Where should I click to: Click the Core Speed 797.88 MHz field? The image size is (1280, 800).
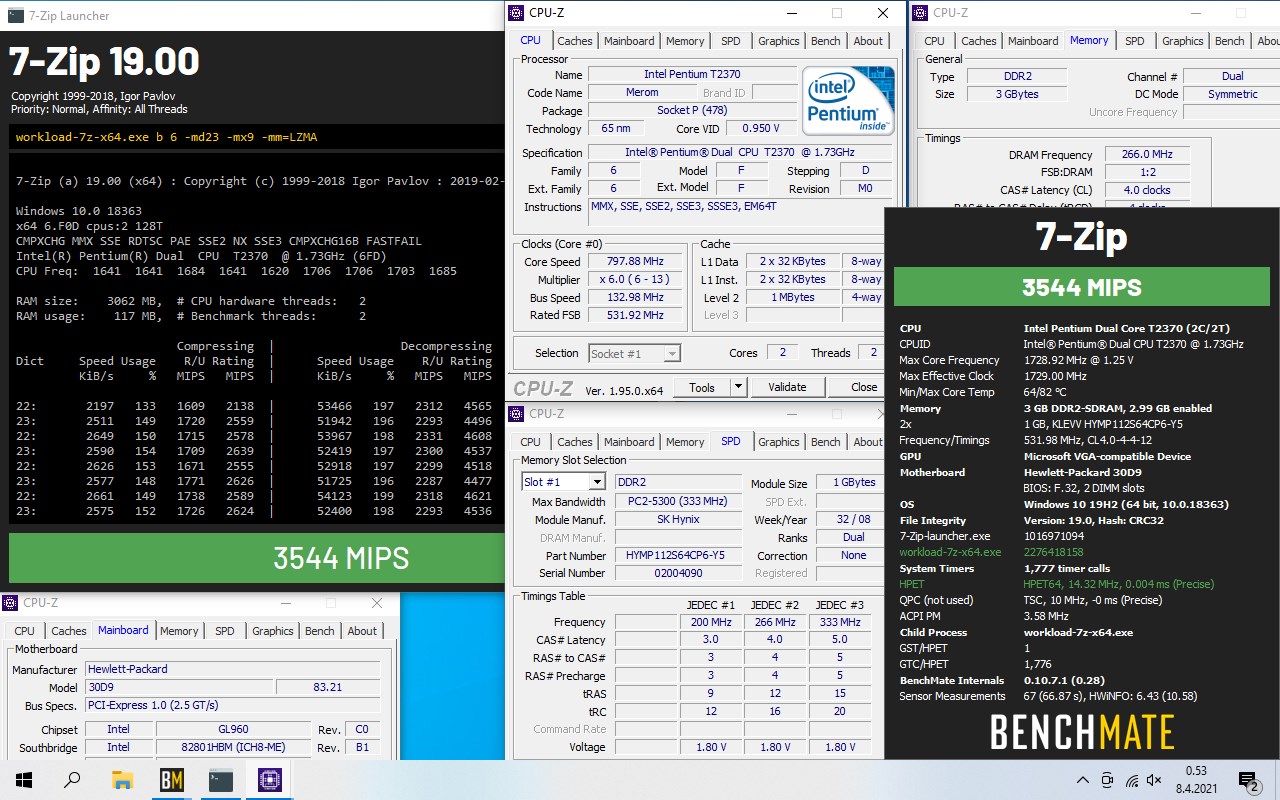point(637,262)
